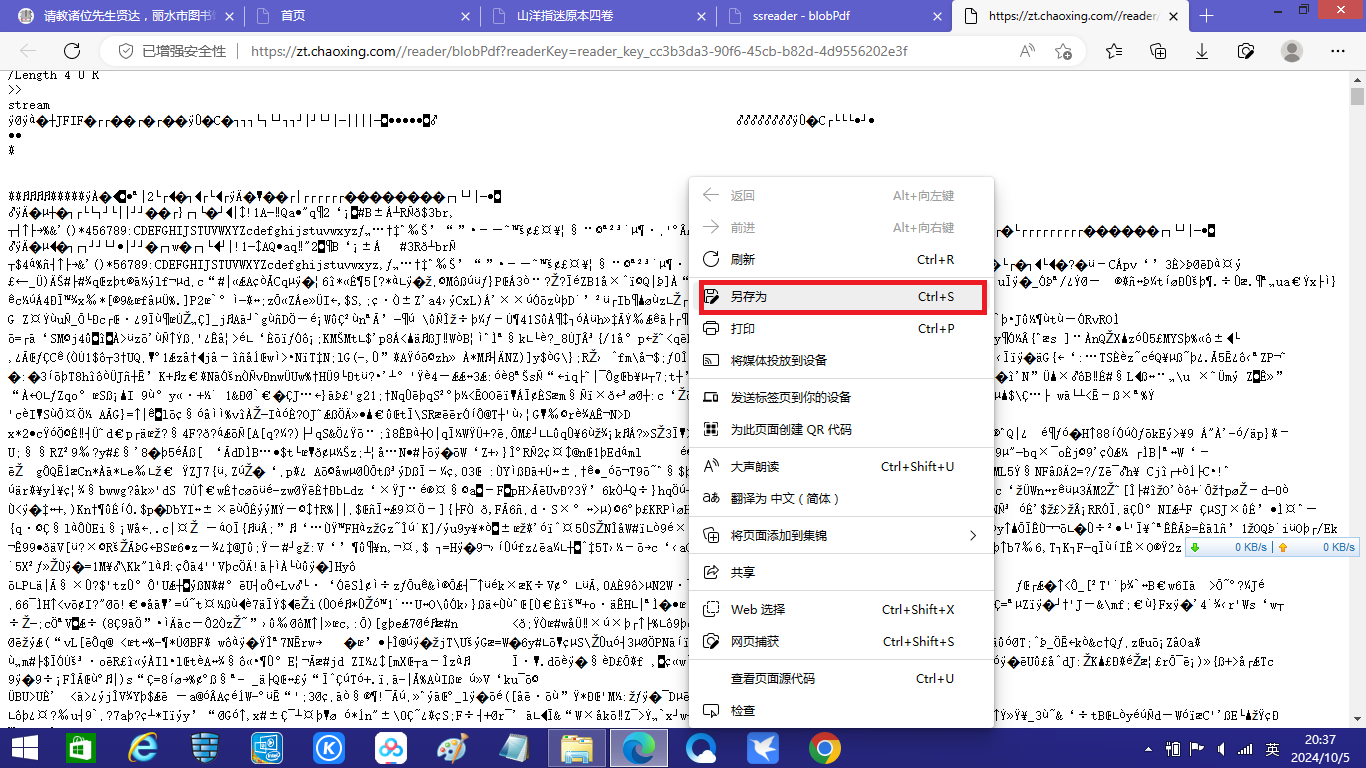Click the QR code icon in the menu

click(712, 429)
